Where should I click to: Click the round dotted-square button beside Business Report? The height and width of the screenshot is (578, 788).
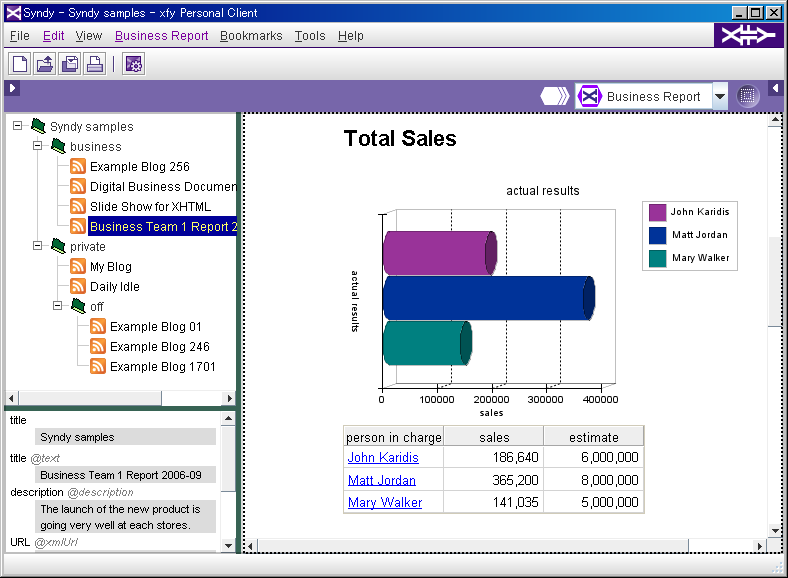(748, 96)
